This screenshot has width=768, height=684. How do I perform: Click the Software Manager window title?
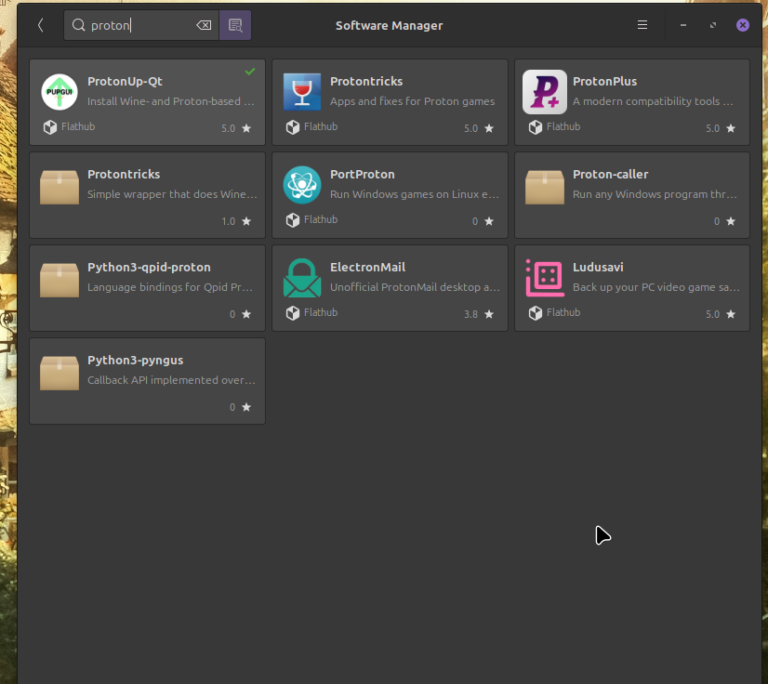pyautogui.click(x=389, y=25)
